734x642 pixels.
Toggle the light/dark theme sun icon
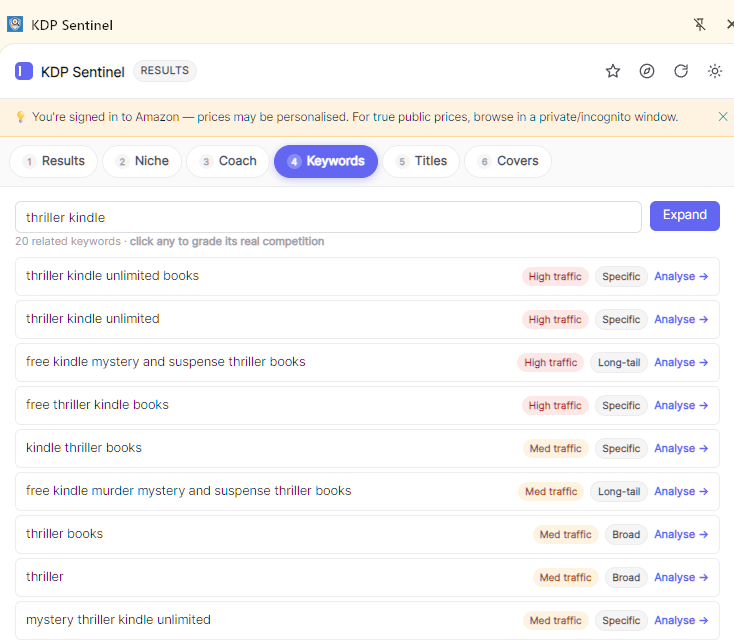(x=715, y=71)
